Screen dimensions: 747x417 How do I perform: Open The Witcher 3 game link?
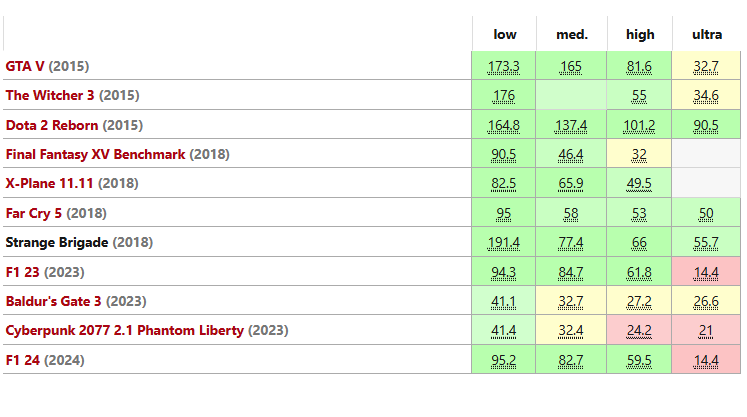pos(50,95)
